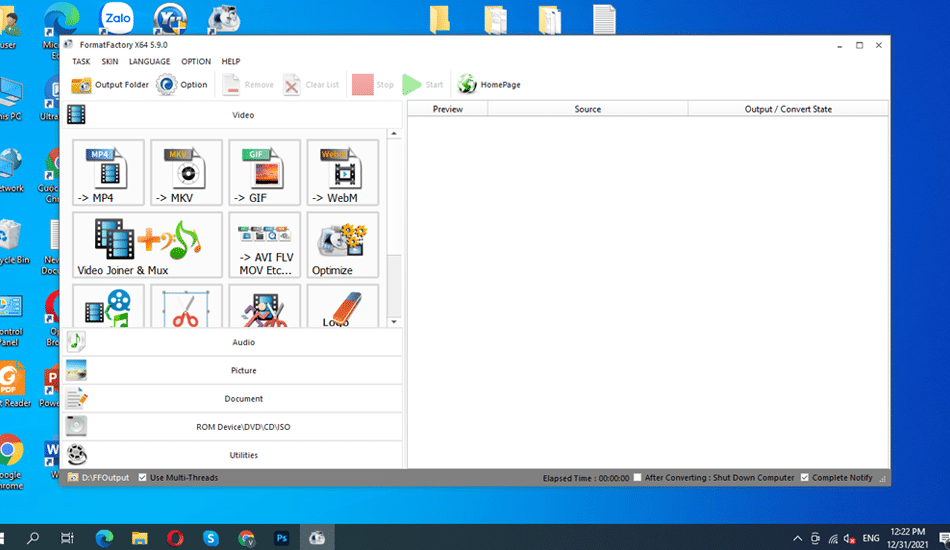Select the -> MP4 video converter icon
Image resolution: width=950 pixels, height=550 pixels.
pos(108,172)
